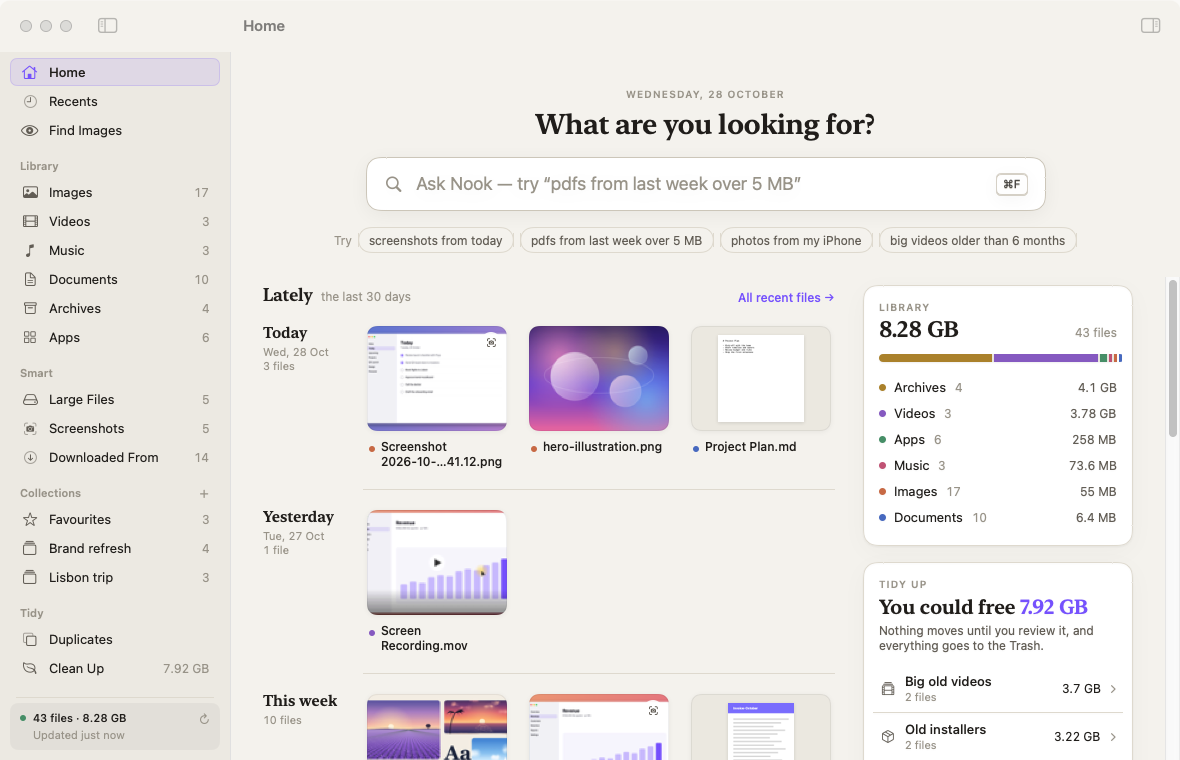The image size is (1180, 760).
Task: Click the Music note icon
Action: click(x=30, y=251)
